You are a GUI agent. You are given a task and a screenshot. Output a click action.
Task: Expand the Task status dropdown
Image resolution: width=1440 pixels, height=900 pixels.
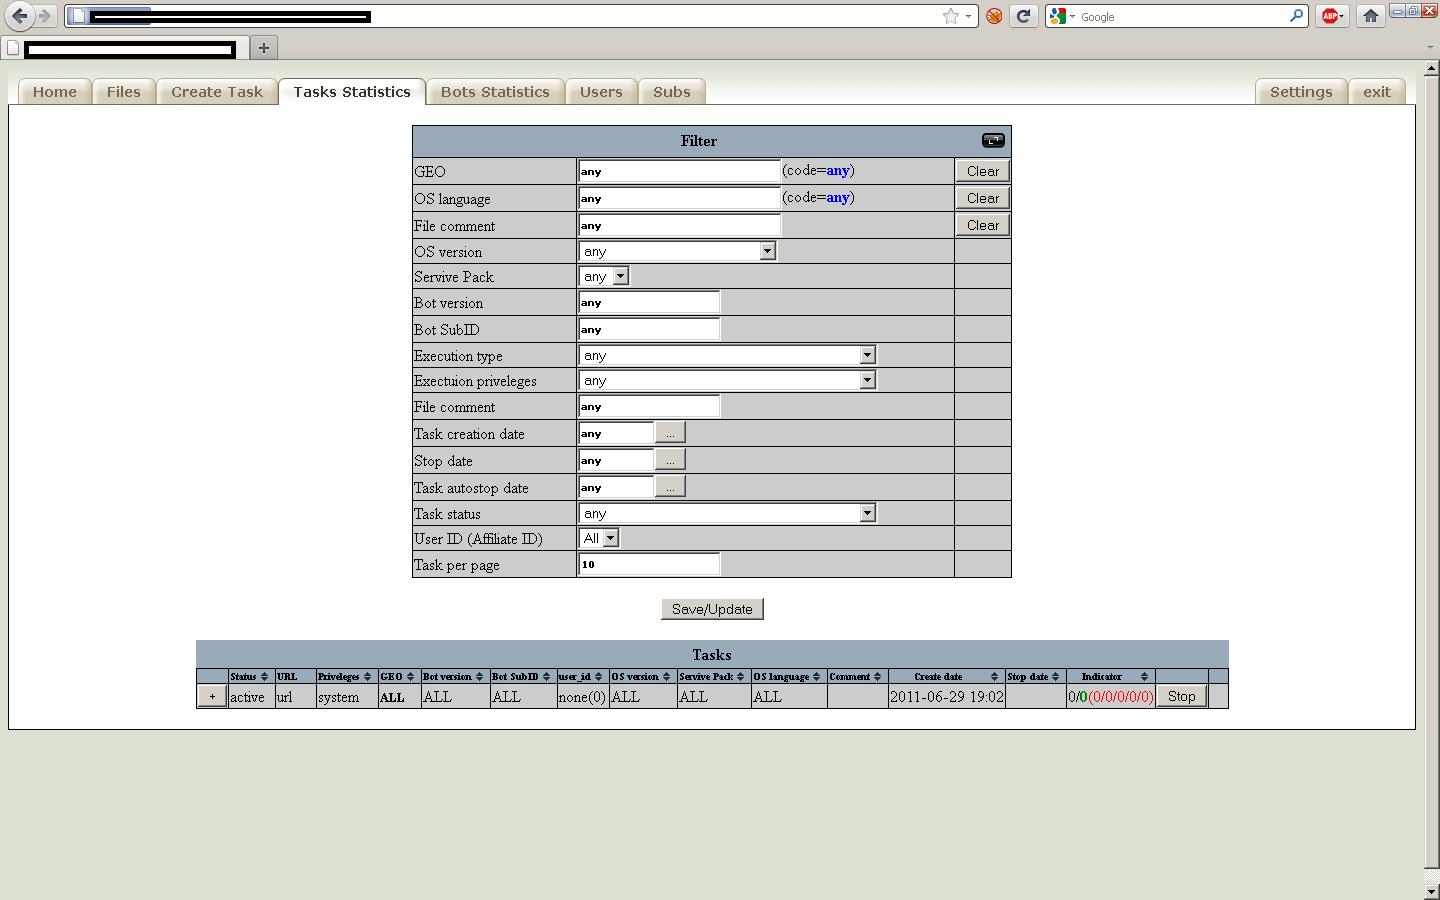(x=867, y=513)
